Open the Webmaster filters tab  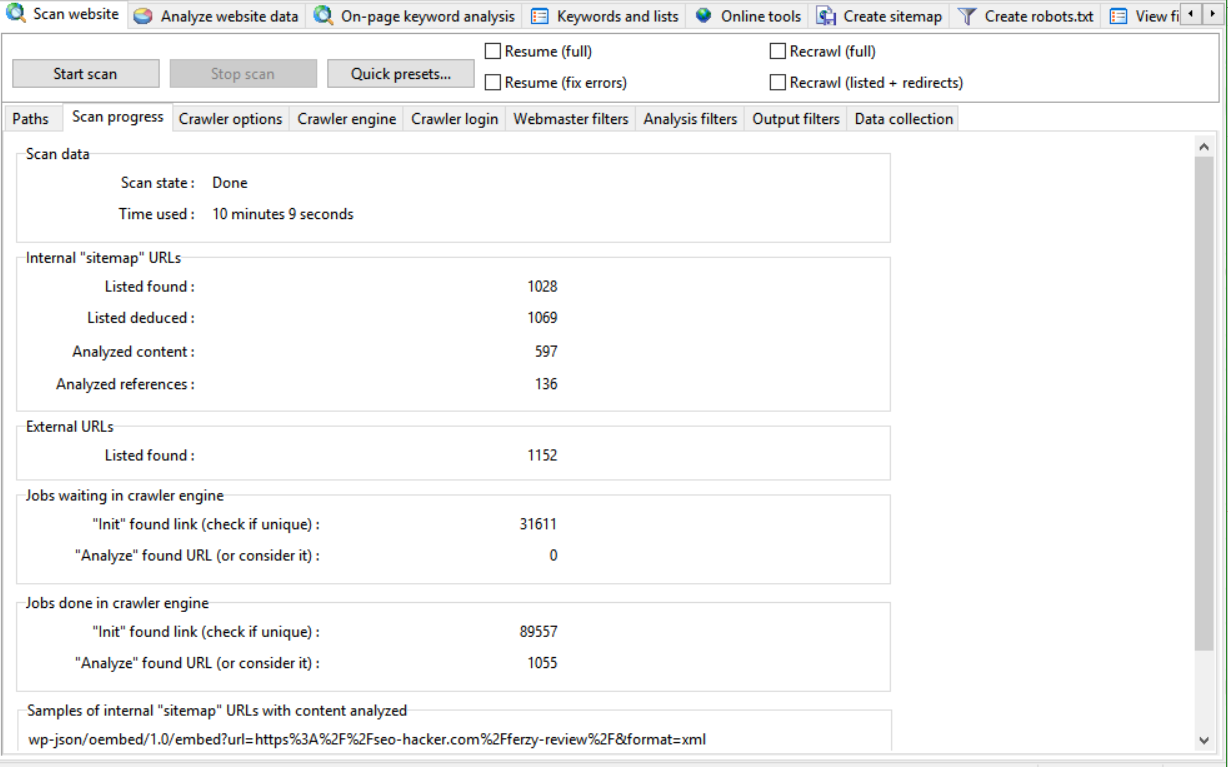[571, 119]
